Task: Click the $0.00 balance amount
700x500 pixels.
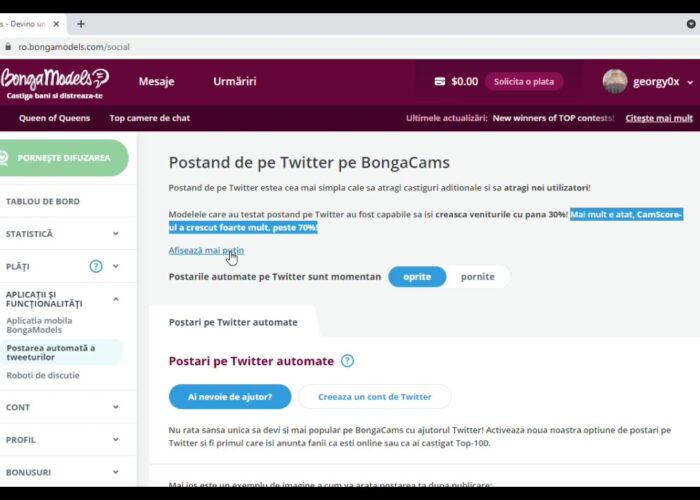Action: pyautogui.click(x=464, y=81)
